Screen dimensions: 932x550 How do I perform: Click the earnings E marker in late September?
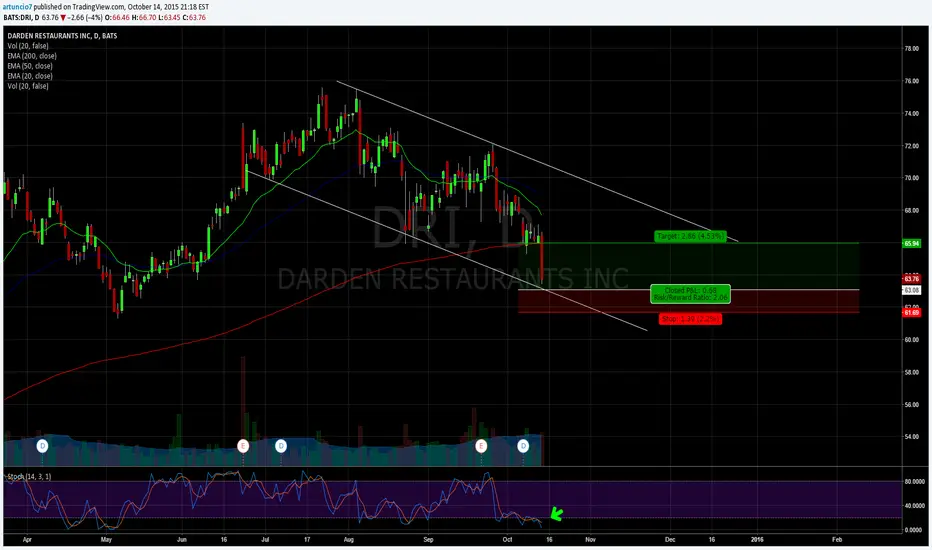coord(481,446)
